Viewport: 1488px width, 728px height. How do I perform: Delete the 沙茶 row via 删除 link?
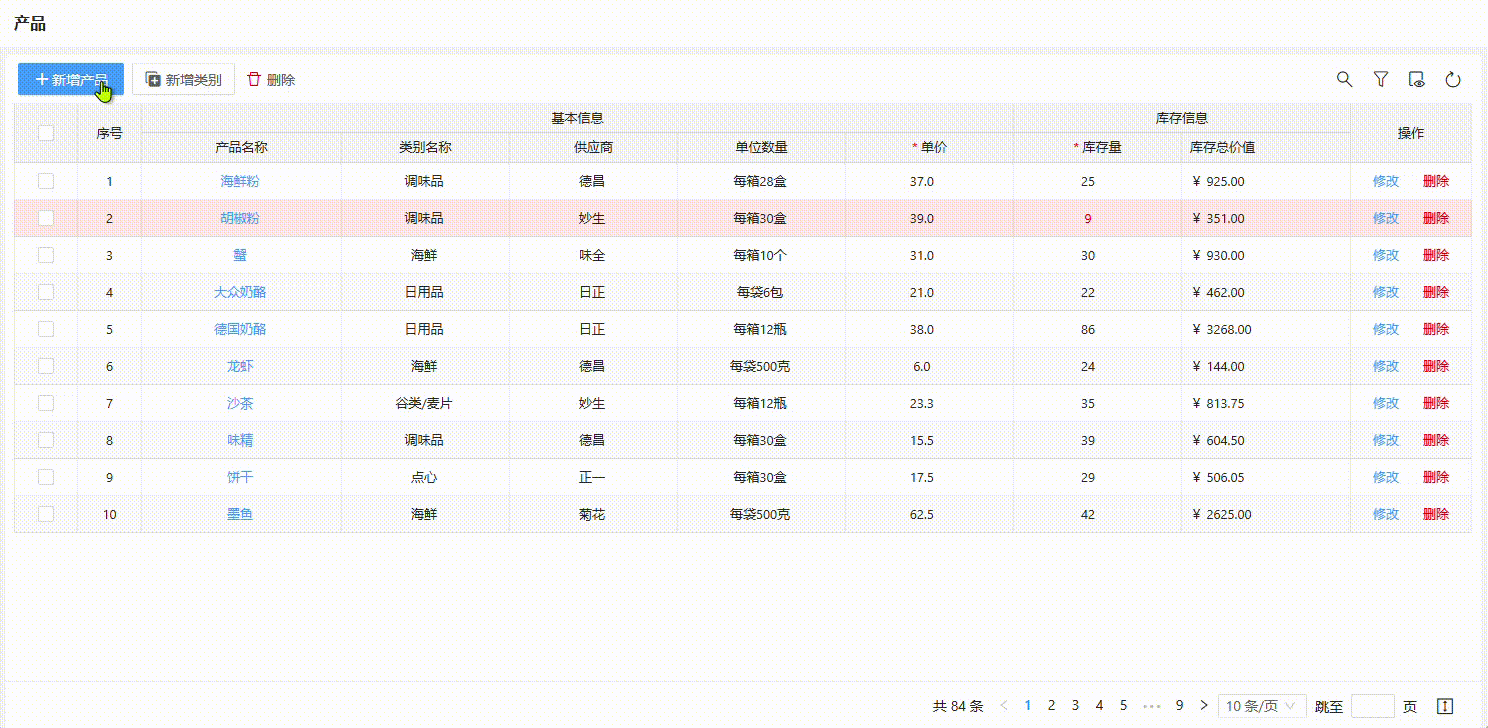[1435, 403]
